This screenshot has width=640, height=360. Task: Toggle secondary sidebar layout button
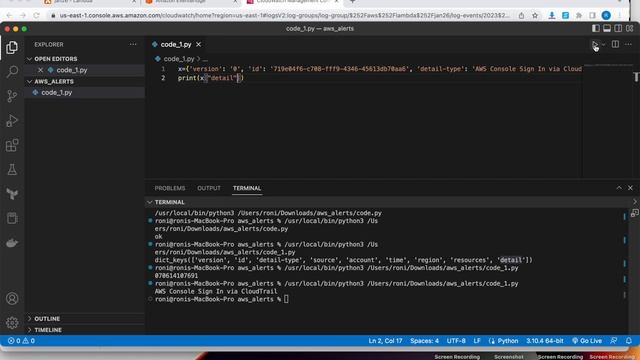tap(618, 29)
